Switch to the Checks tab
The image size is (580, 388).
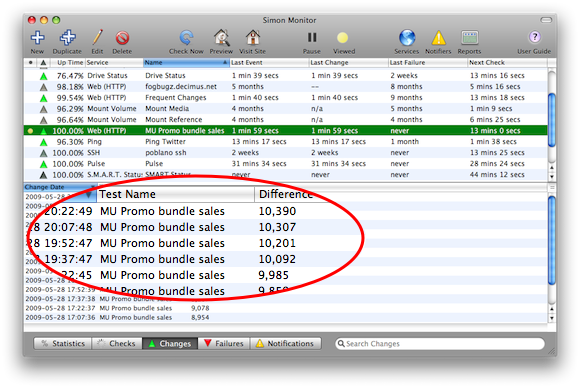point(117,344)
